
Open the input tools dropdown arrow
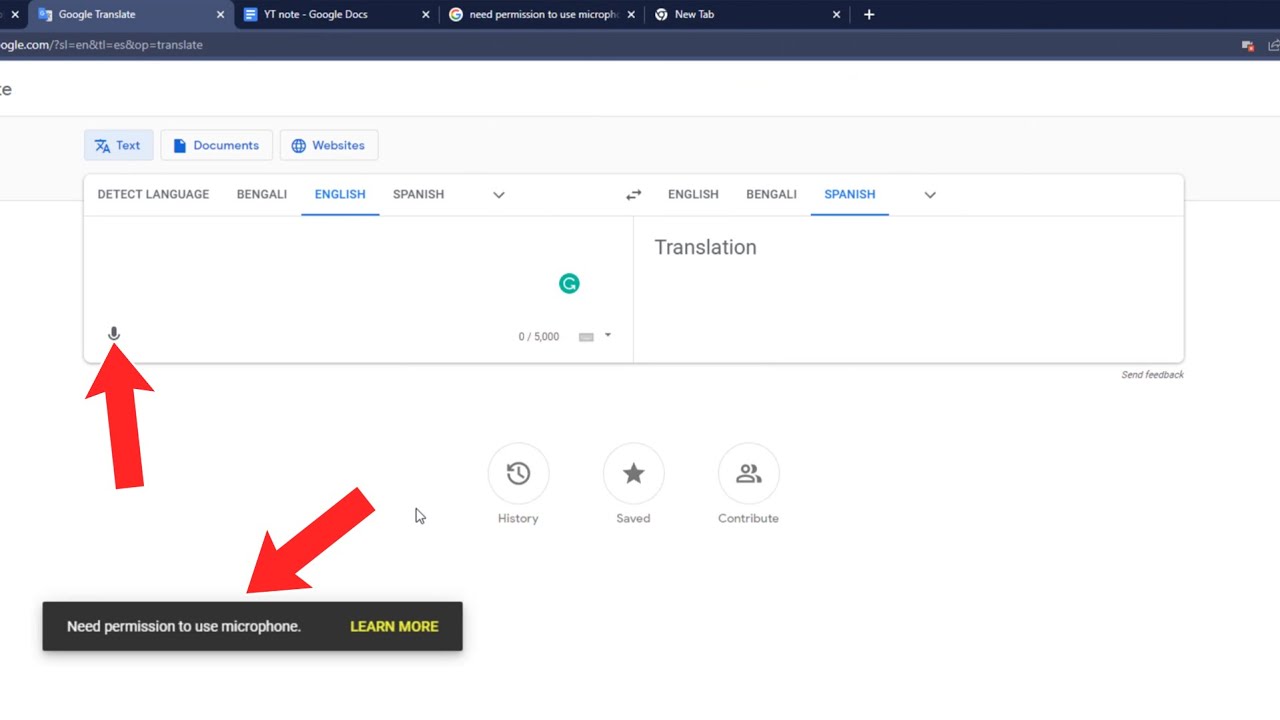pos(607,336)
